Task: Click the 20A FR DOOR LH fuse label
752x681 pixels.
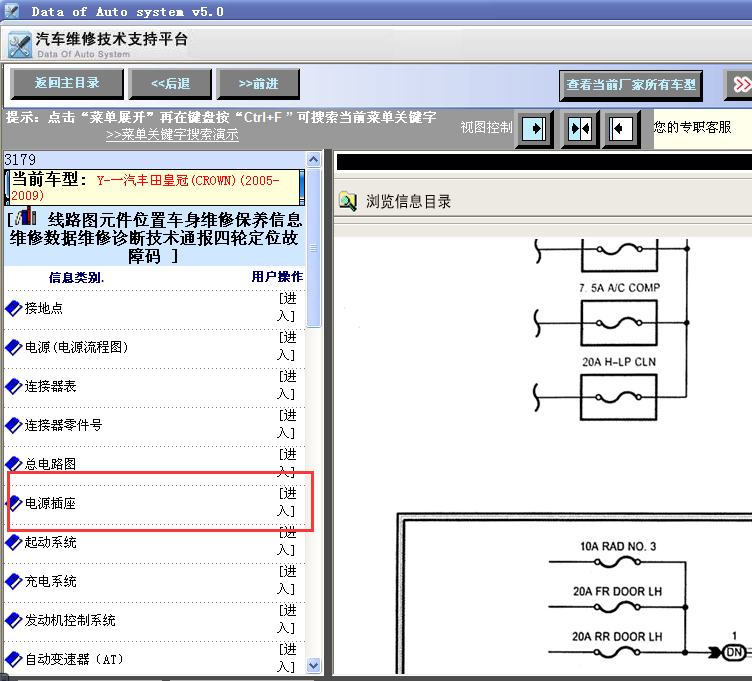Action: click(617, 591)
